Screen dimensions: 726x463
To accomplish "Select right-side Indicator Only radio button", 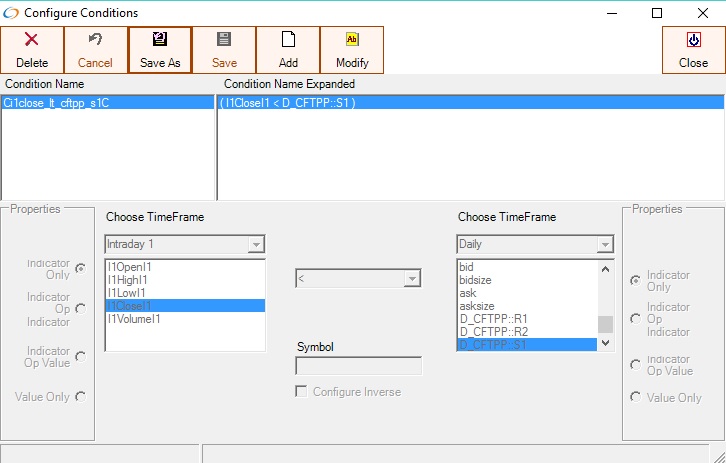I will [635, 281].
